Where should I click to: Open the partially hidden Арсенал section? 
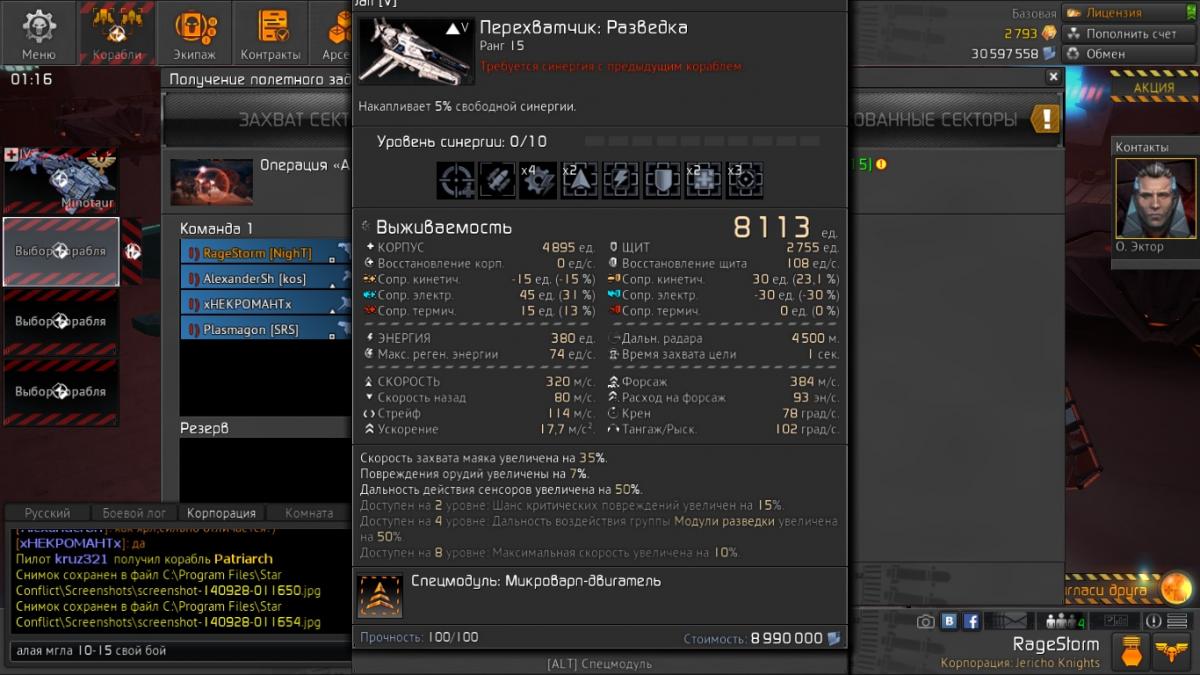pyautogui.click(x=331, y=33)
